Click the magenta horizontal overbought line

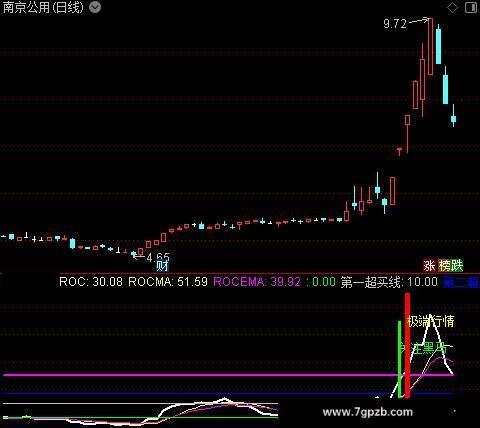pyautogui.click(x=228, y=375)
